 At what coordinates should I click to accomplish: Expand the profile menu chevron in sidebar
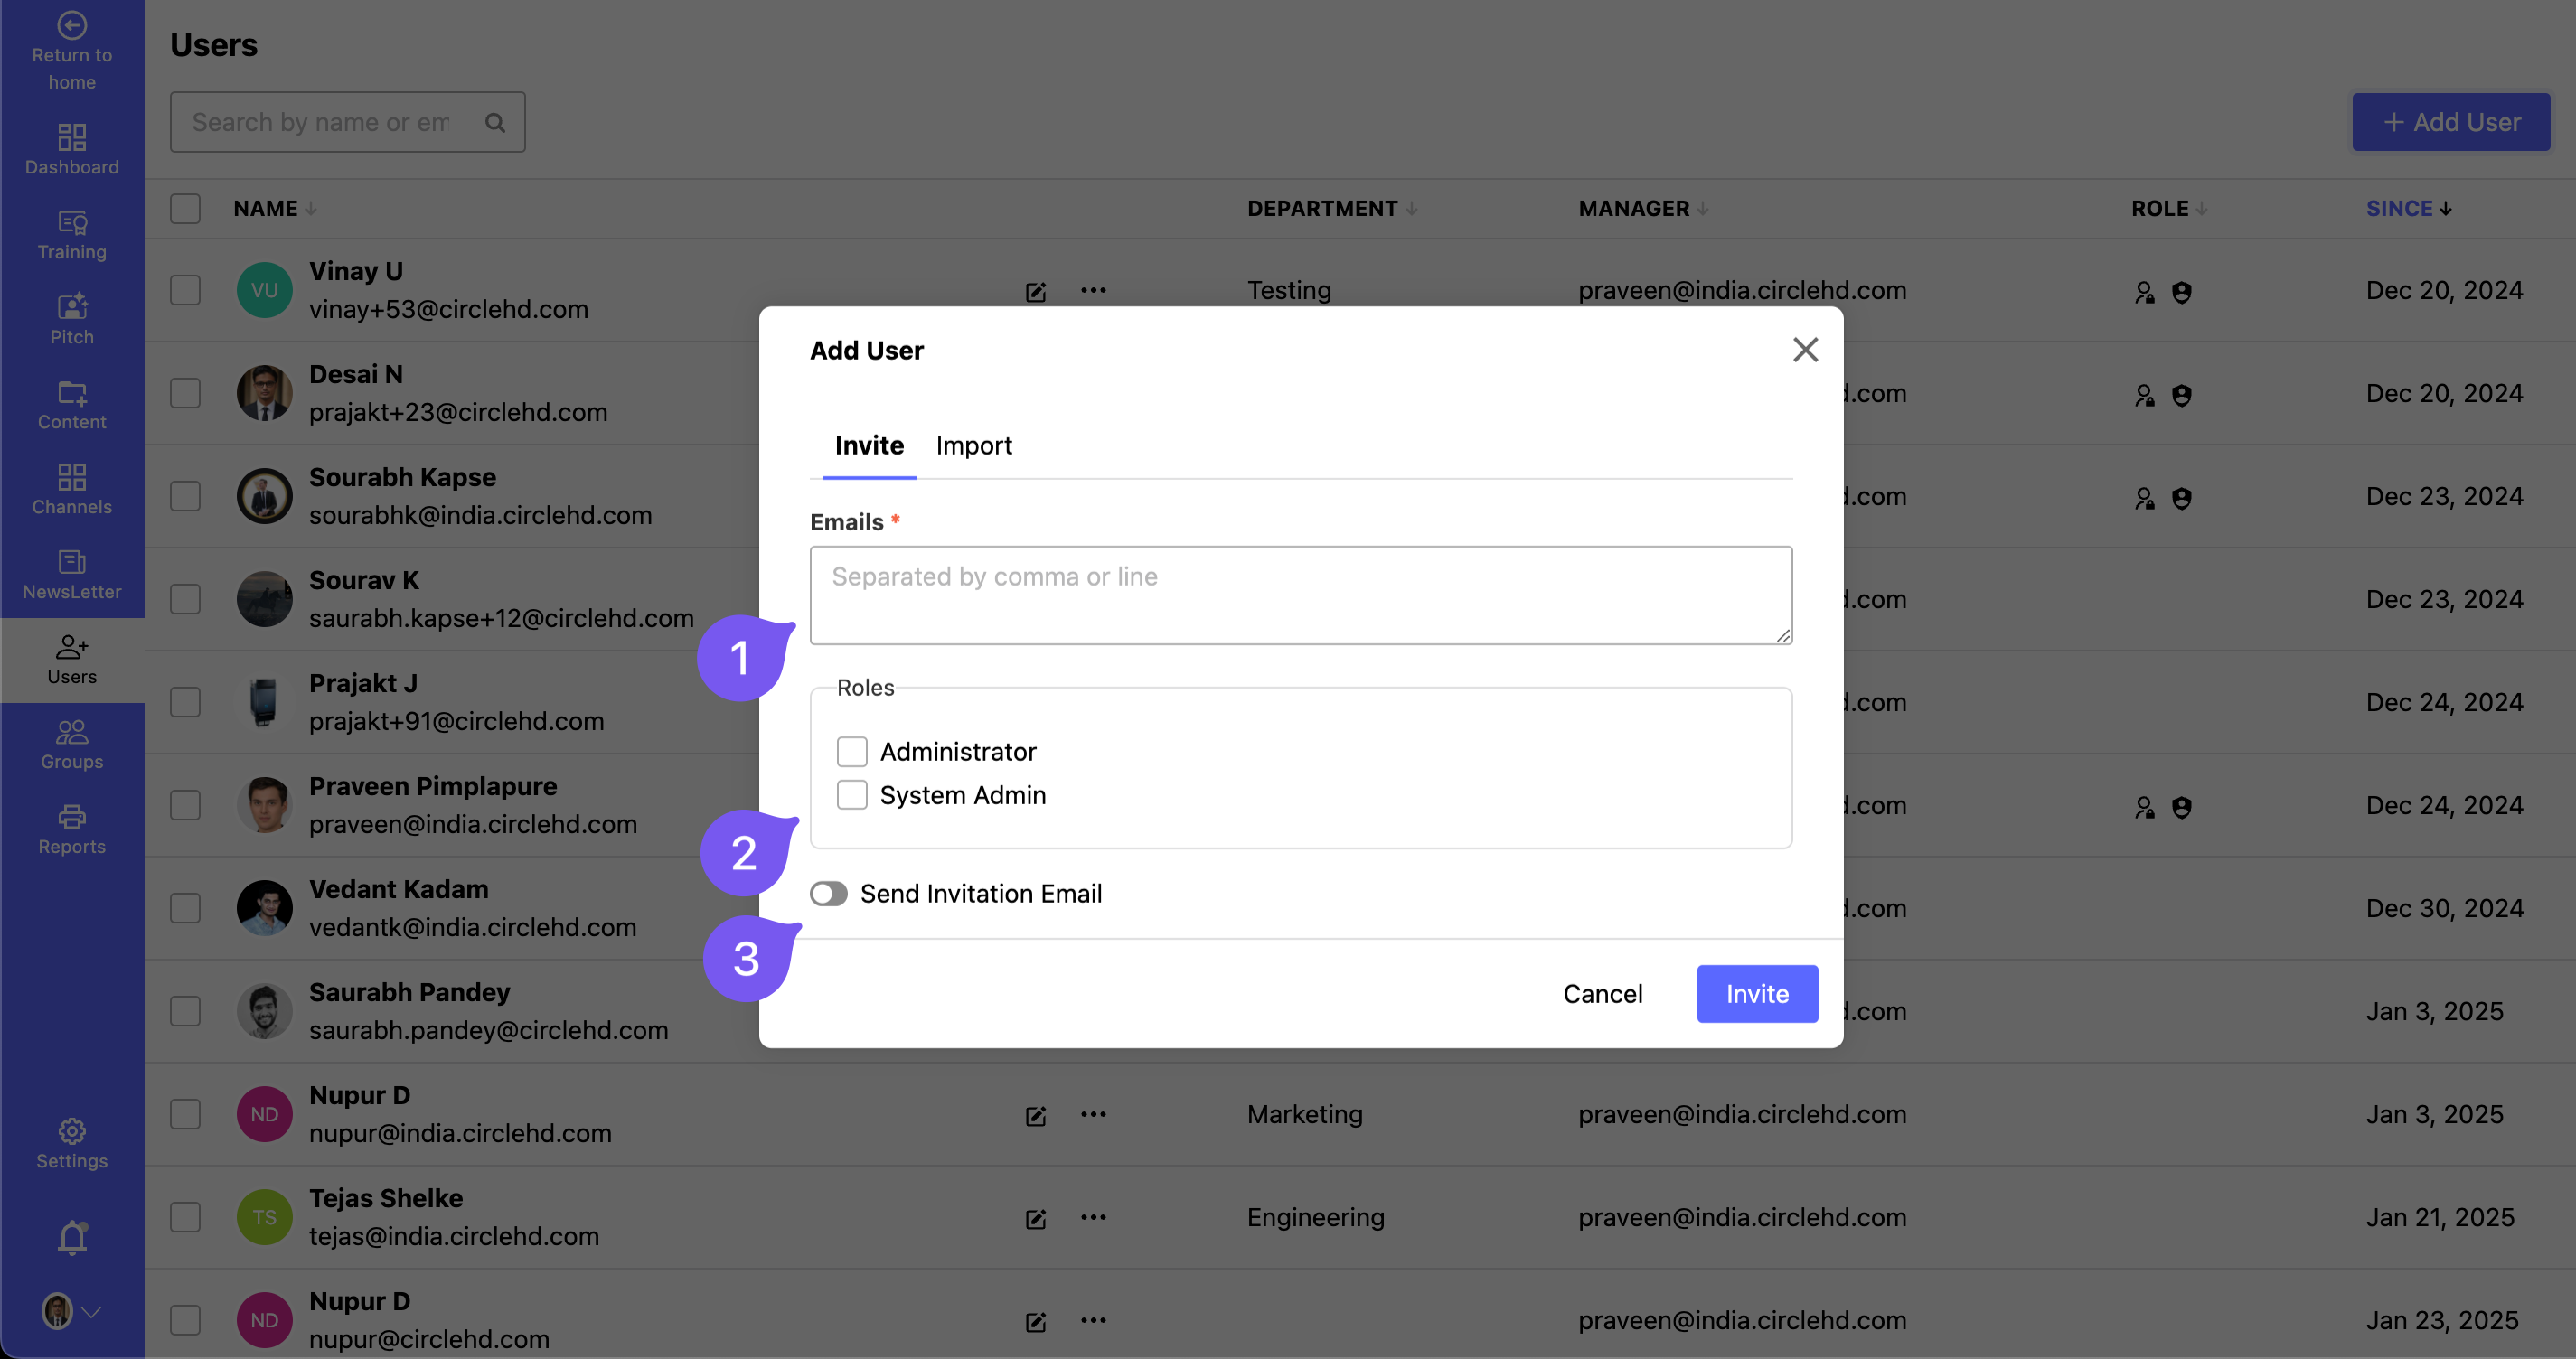91,1312
